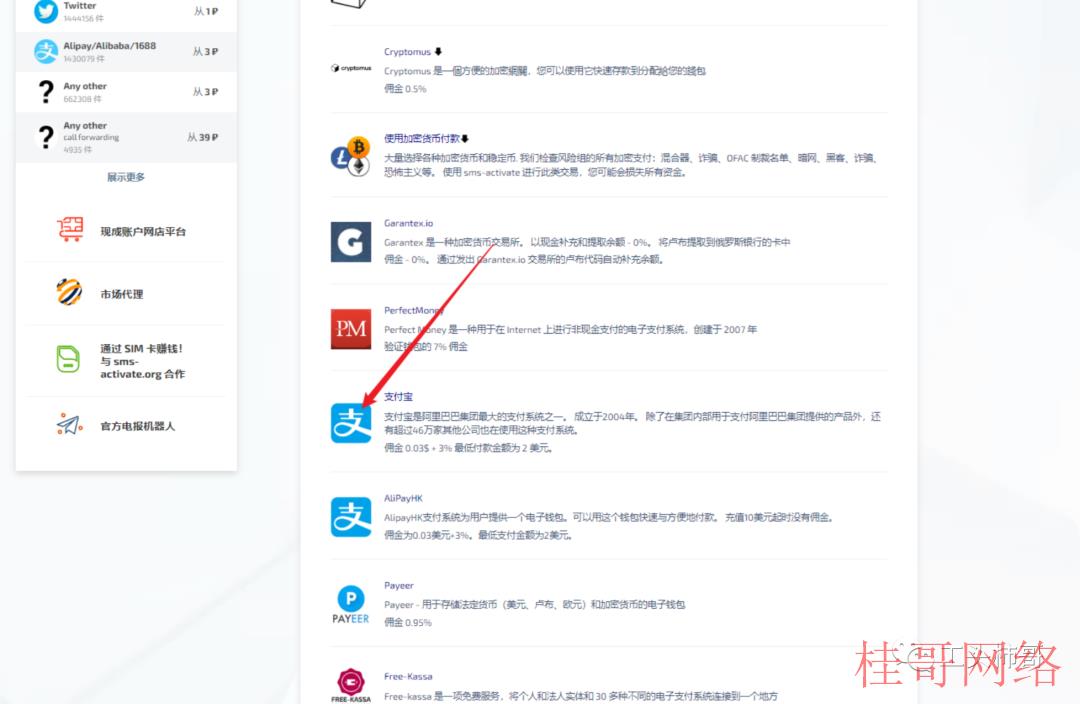Click the Free-Kassa logo
The height and width of the screenshot is (704, 1080).
pos(351,685)
